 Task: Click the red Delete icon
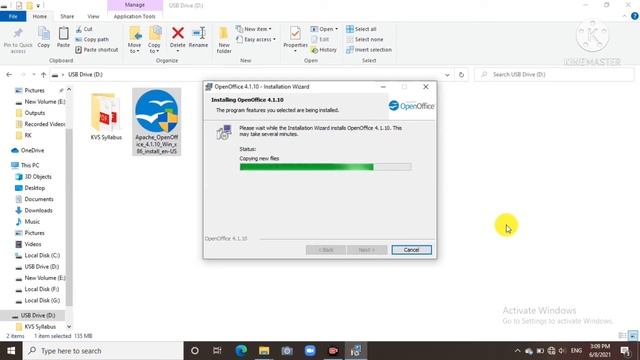click(178, 33)
